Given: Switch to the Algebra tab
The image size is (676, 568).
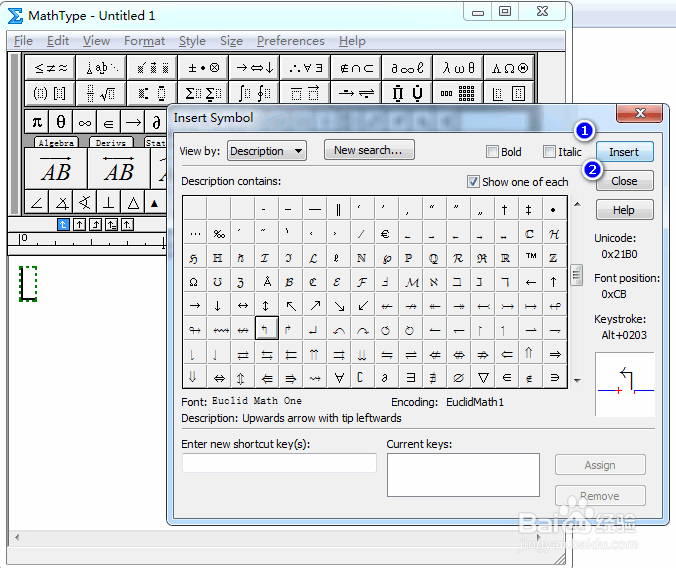Looking at the screenshot, I should point(56,143).
